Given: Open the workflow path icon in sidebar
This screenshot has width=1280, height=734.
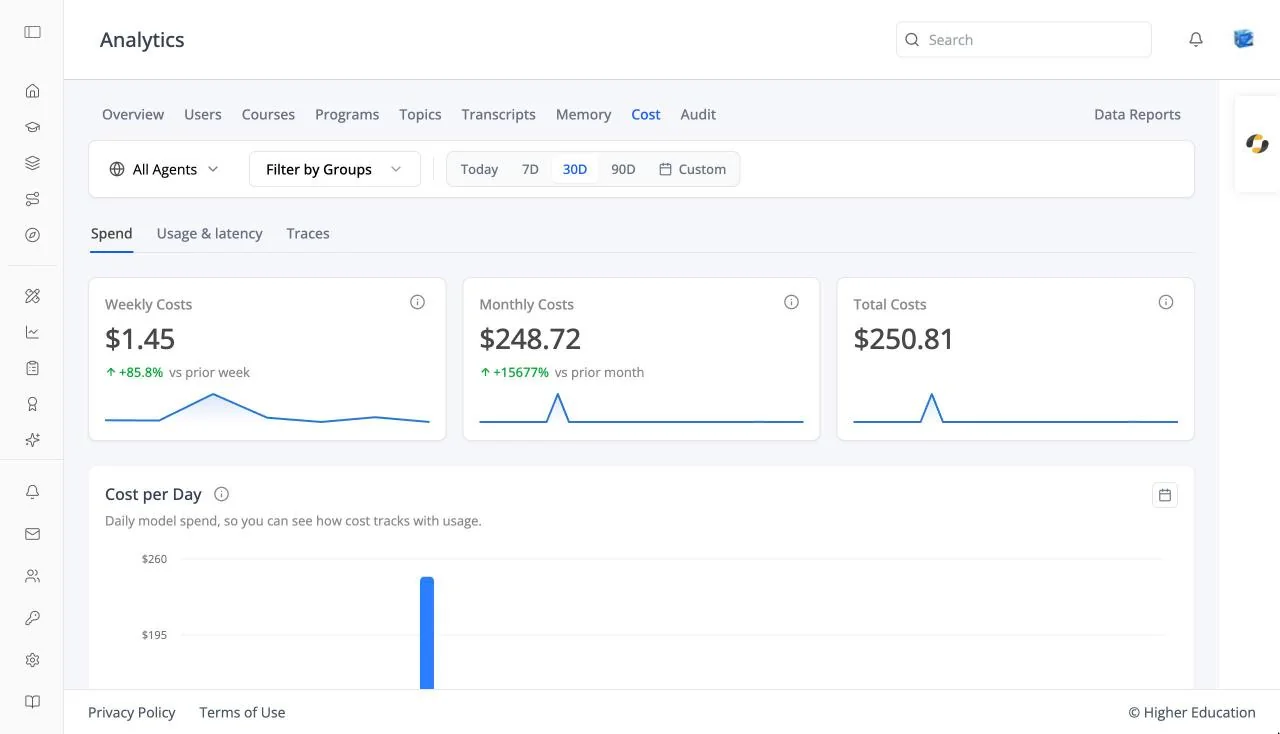Looking at the screenshot, I should [x=32, y=199].
